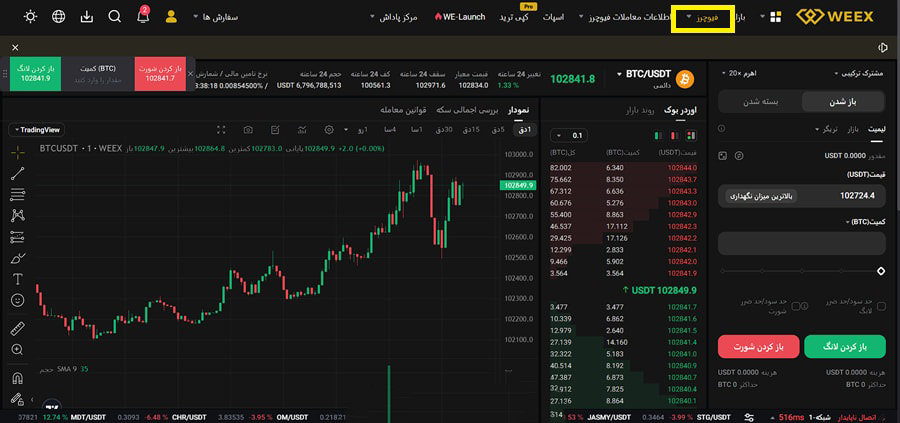Viewport: 900px width, 423px height.
Task: Open the search magnifier in header
Action: pyautogui.click(x=115, y=17)
